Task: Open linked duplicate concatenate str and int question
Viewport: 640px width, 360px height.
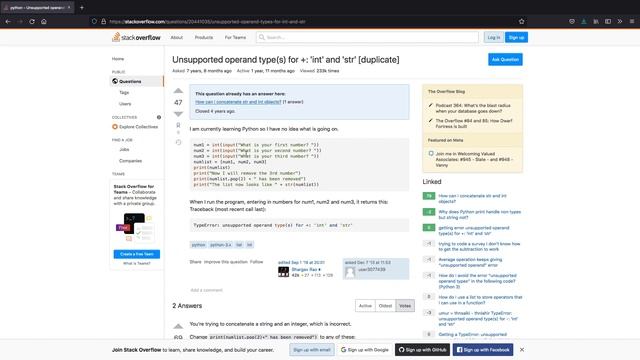Action: [238, 102]
